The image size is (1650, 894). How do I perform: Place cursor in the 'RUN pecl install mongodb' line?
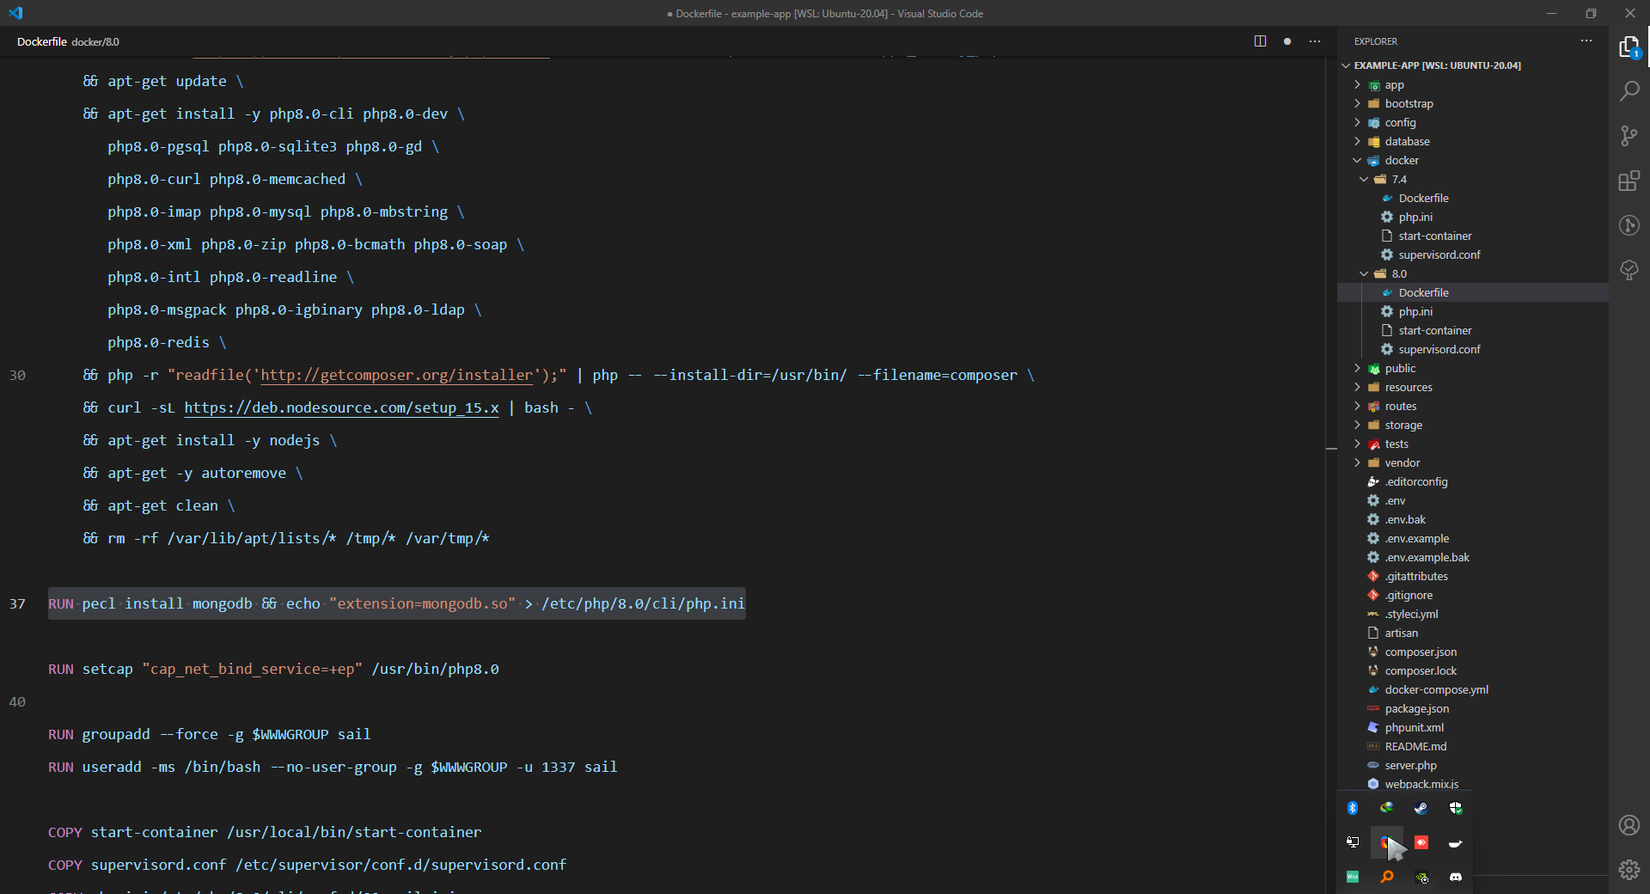point(396,604)
